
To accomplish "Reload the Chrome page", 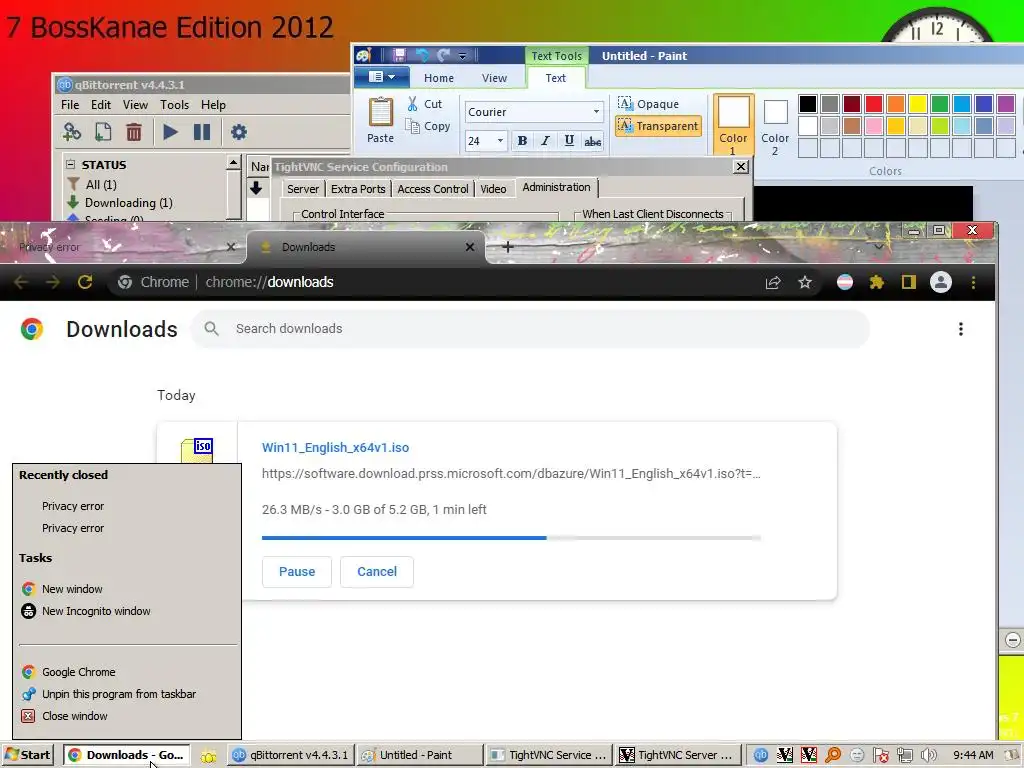I will coord(85,282).
